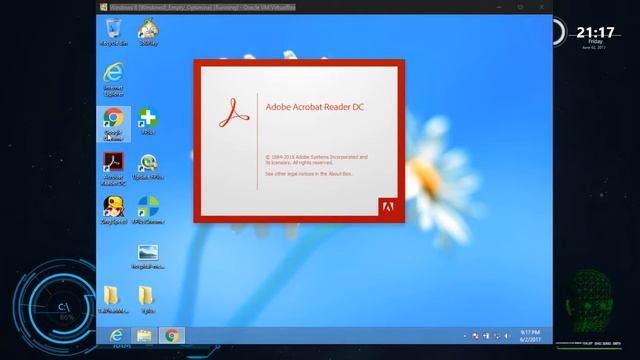Open the Internet Explorer desktop shortcut
Image resolution: width=640 pixels, height=360 pixels.
click(x=113, y=79)
